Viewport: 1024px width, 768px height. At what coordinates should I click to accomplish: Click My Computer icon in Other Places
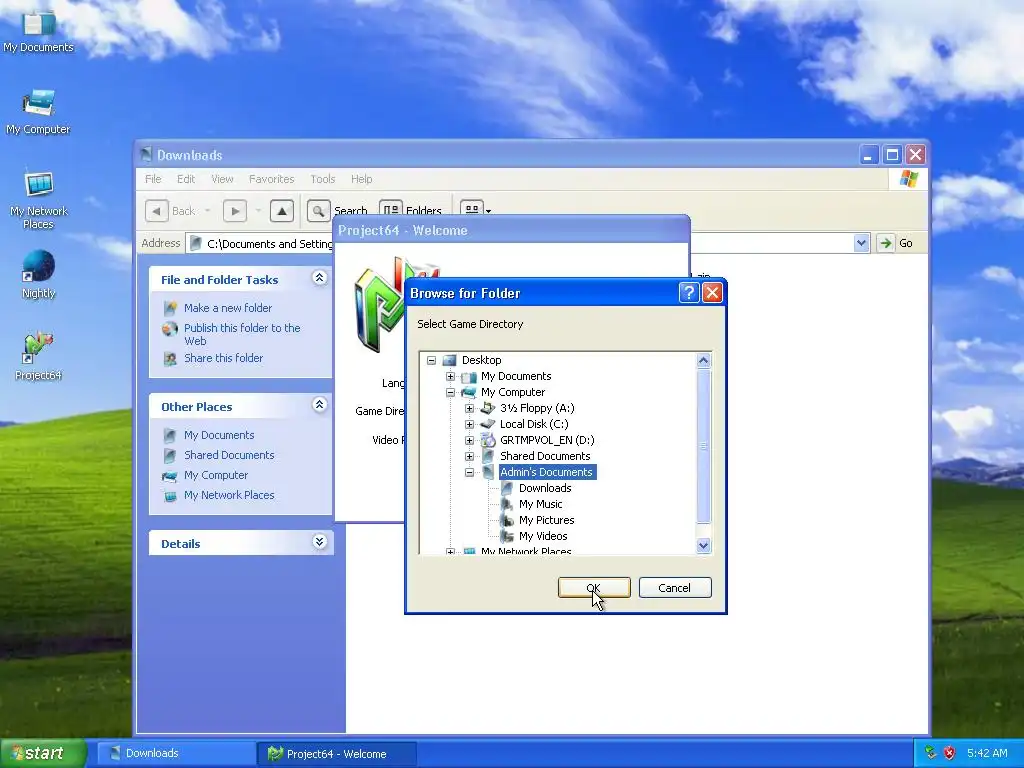click(170, 475)
